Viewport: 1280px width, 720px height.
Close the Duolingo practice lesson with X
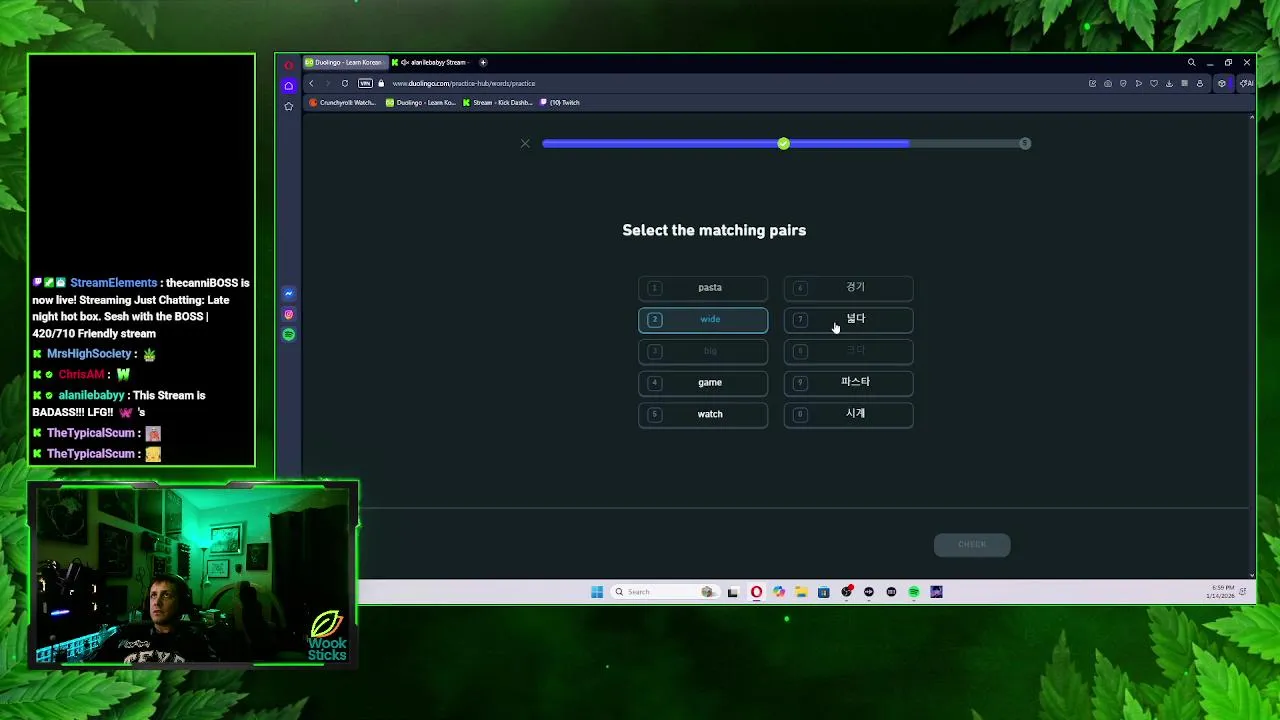pyautogui.click(x=525, y=144)
